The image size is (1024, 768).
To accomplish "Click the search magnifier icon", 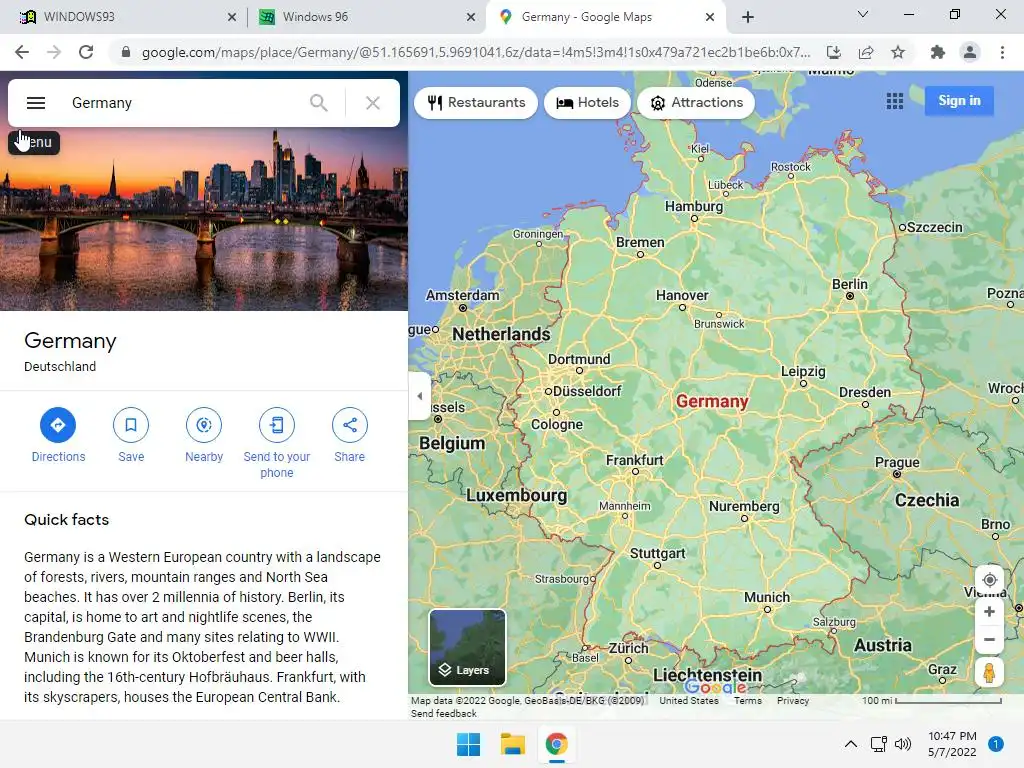I will coord(319,103).
